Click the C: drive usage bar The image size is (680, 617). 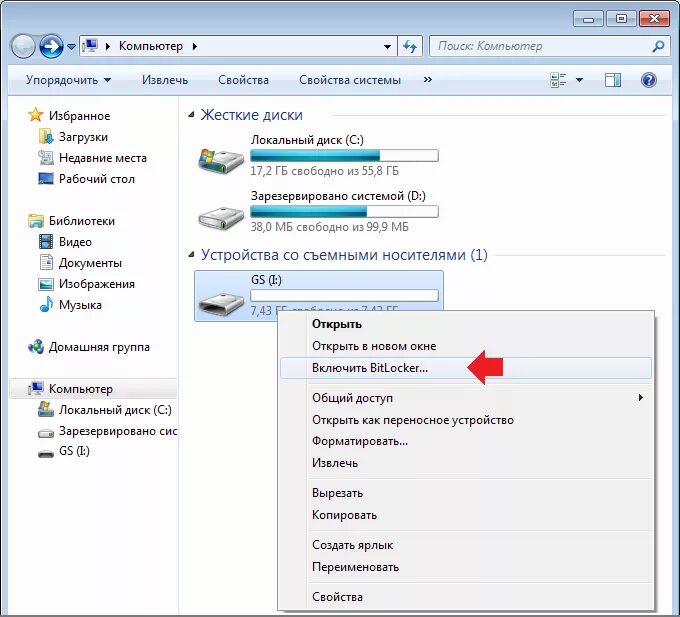click(x=344, y=155)
